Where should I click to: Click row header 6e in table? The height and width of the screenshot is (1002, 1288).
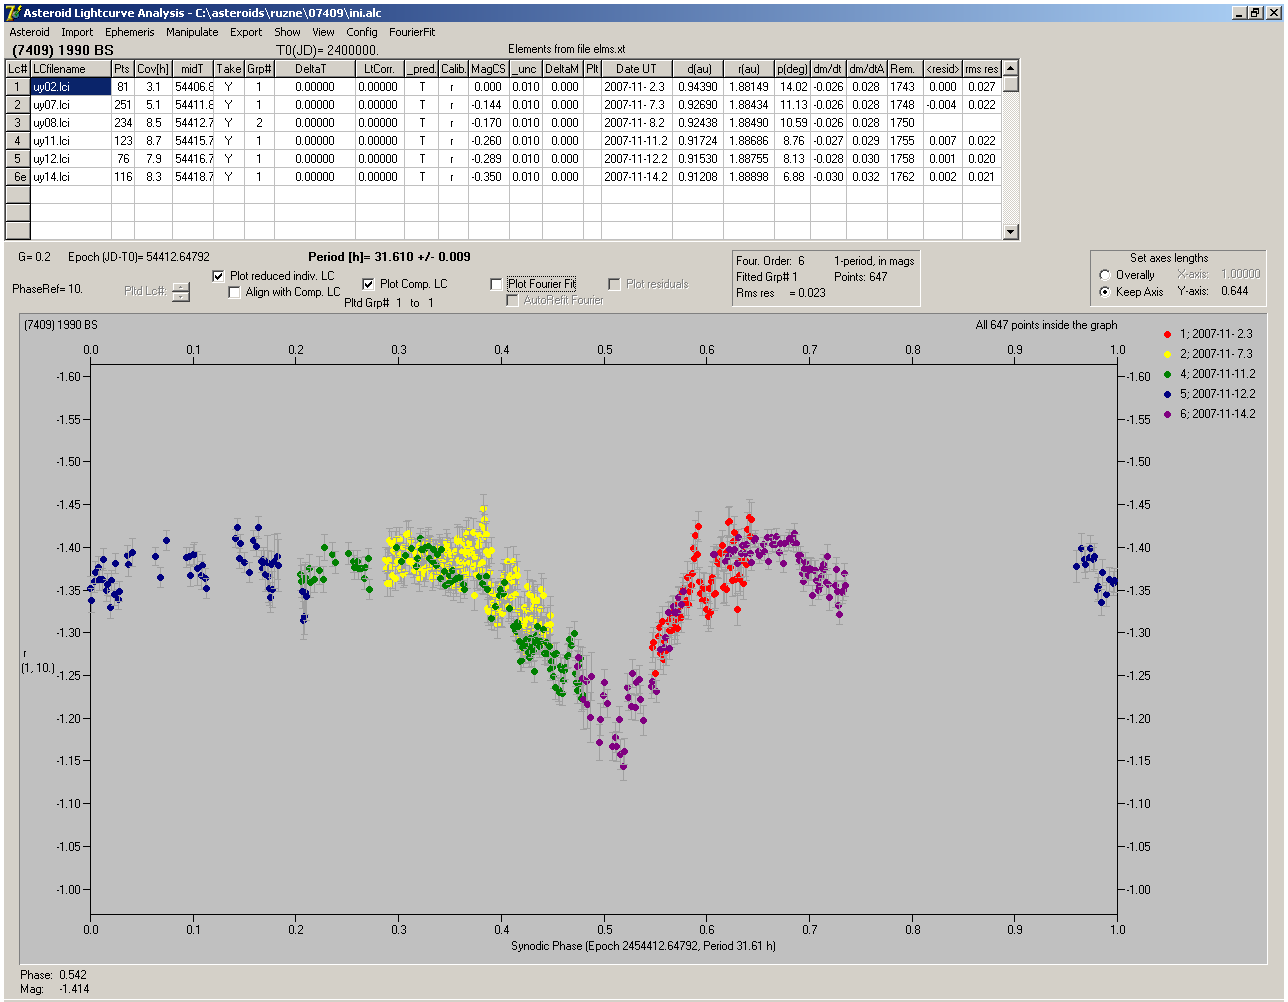click(17, 177)
